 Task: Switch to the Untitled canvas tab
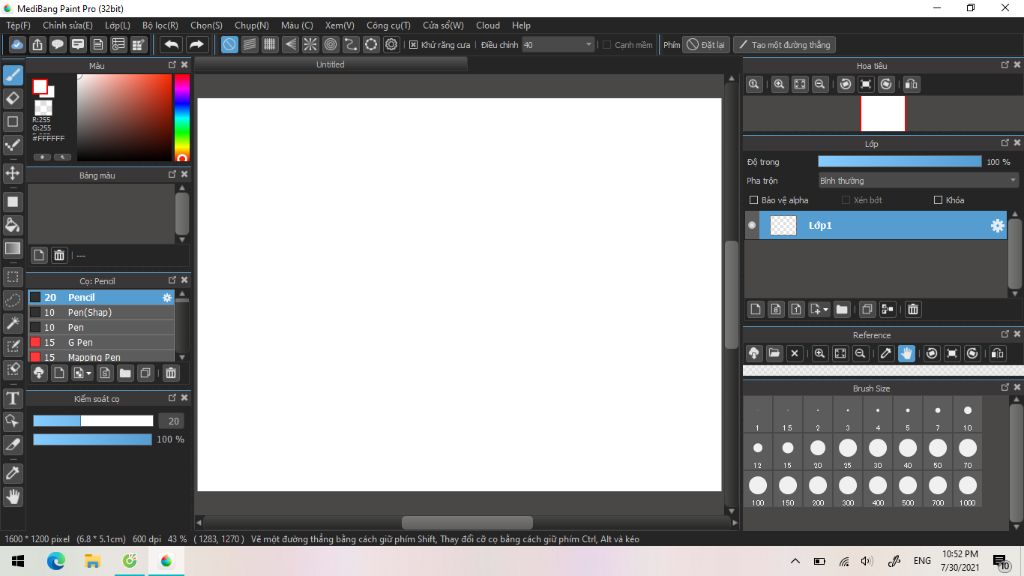[x=330, y=65]
